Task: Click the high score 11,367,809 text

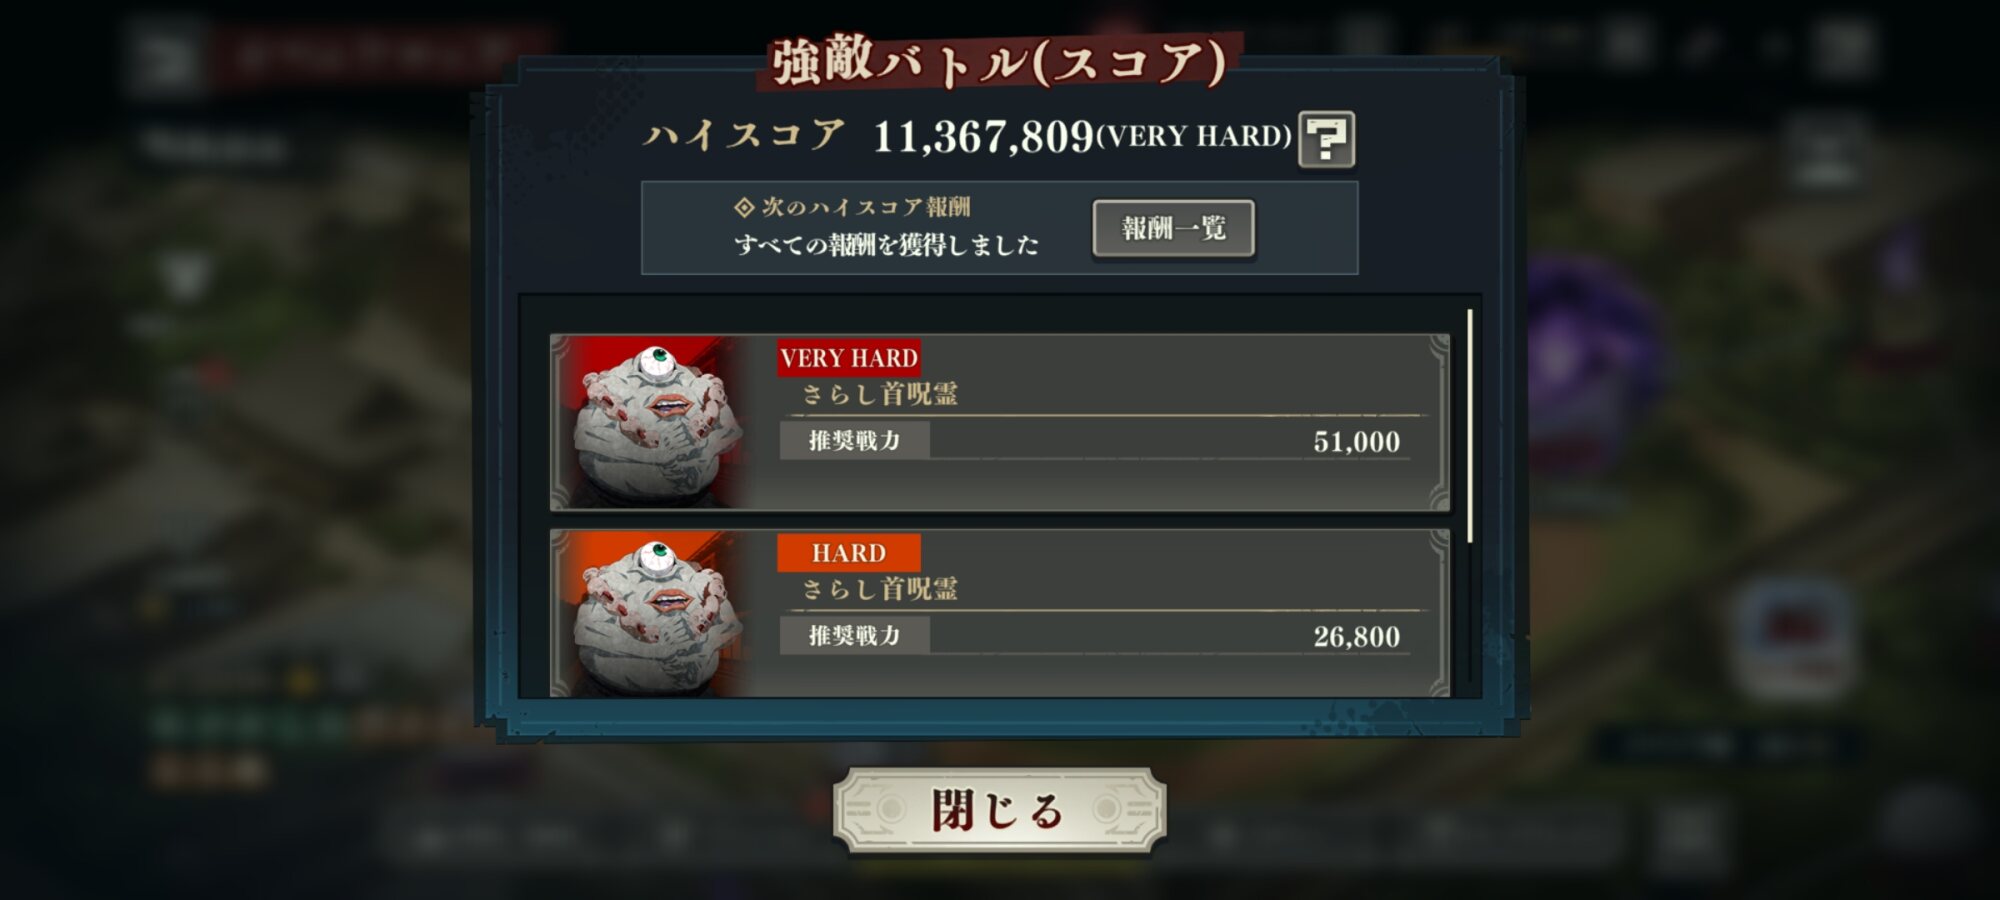Action: (984, 137)
